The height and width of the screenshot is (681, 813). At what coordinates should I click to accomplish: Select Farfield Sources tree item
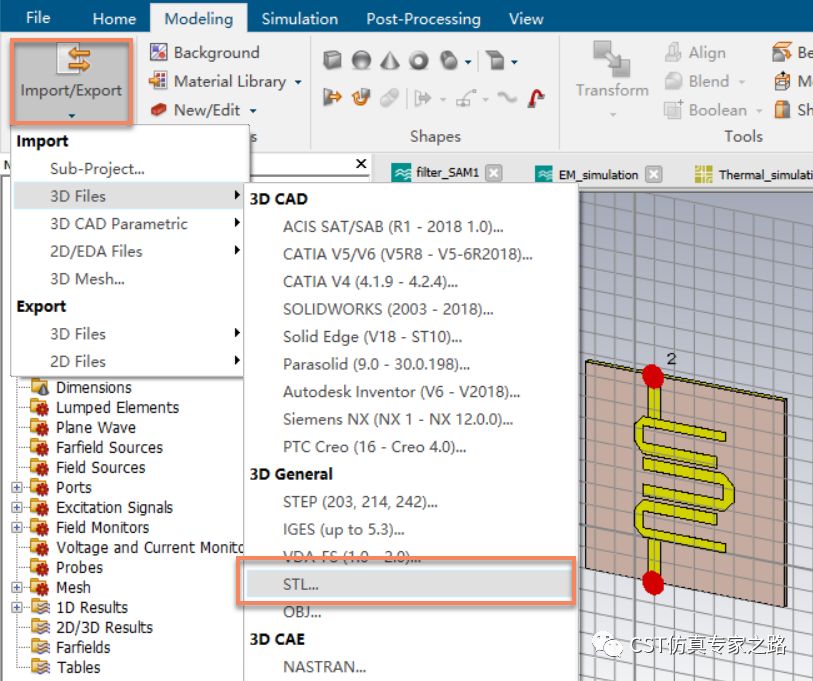[x=109, y=447]
